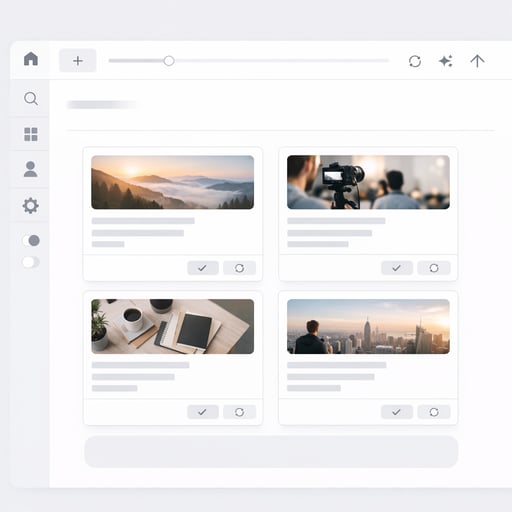Click the wide input bar below the cards
Image resolution: width=512 pixels, height=512 pixels.
click(x=271, y=452)
